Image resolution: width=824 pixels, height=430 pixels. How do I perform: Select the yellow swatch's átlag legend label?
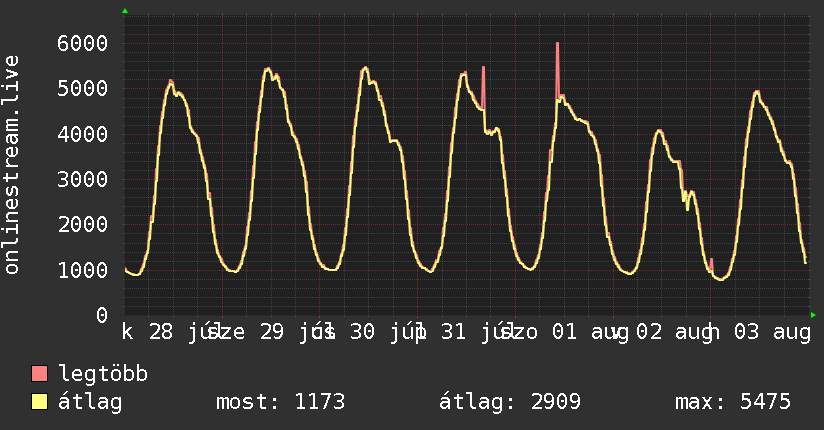click(x=90, y=402)
